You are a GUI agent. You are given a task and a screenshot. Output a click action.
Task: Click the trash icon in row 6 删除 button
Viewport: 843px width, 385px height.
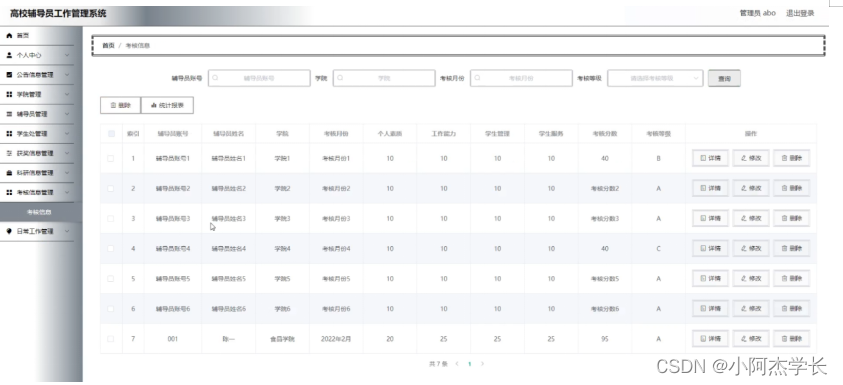tap(784, 309)
